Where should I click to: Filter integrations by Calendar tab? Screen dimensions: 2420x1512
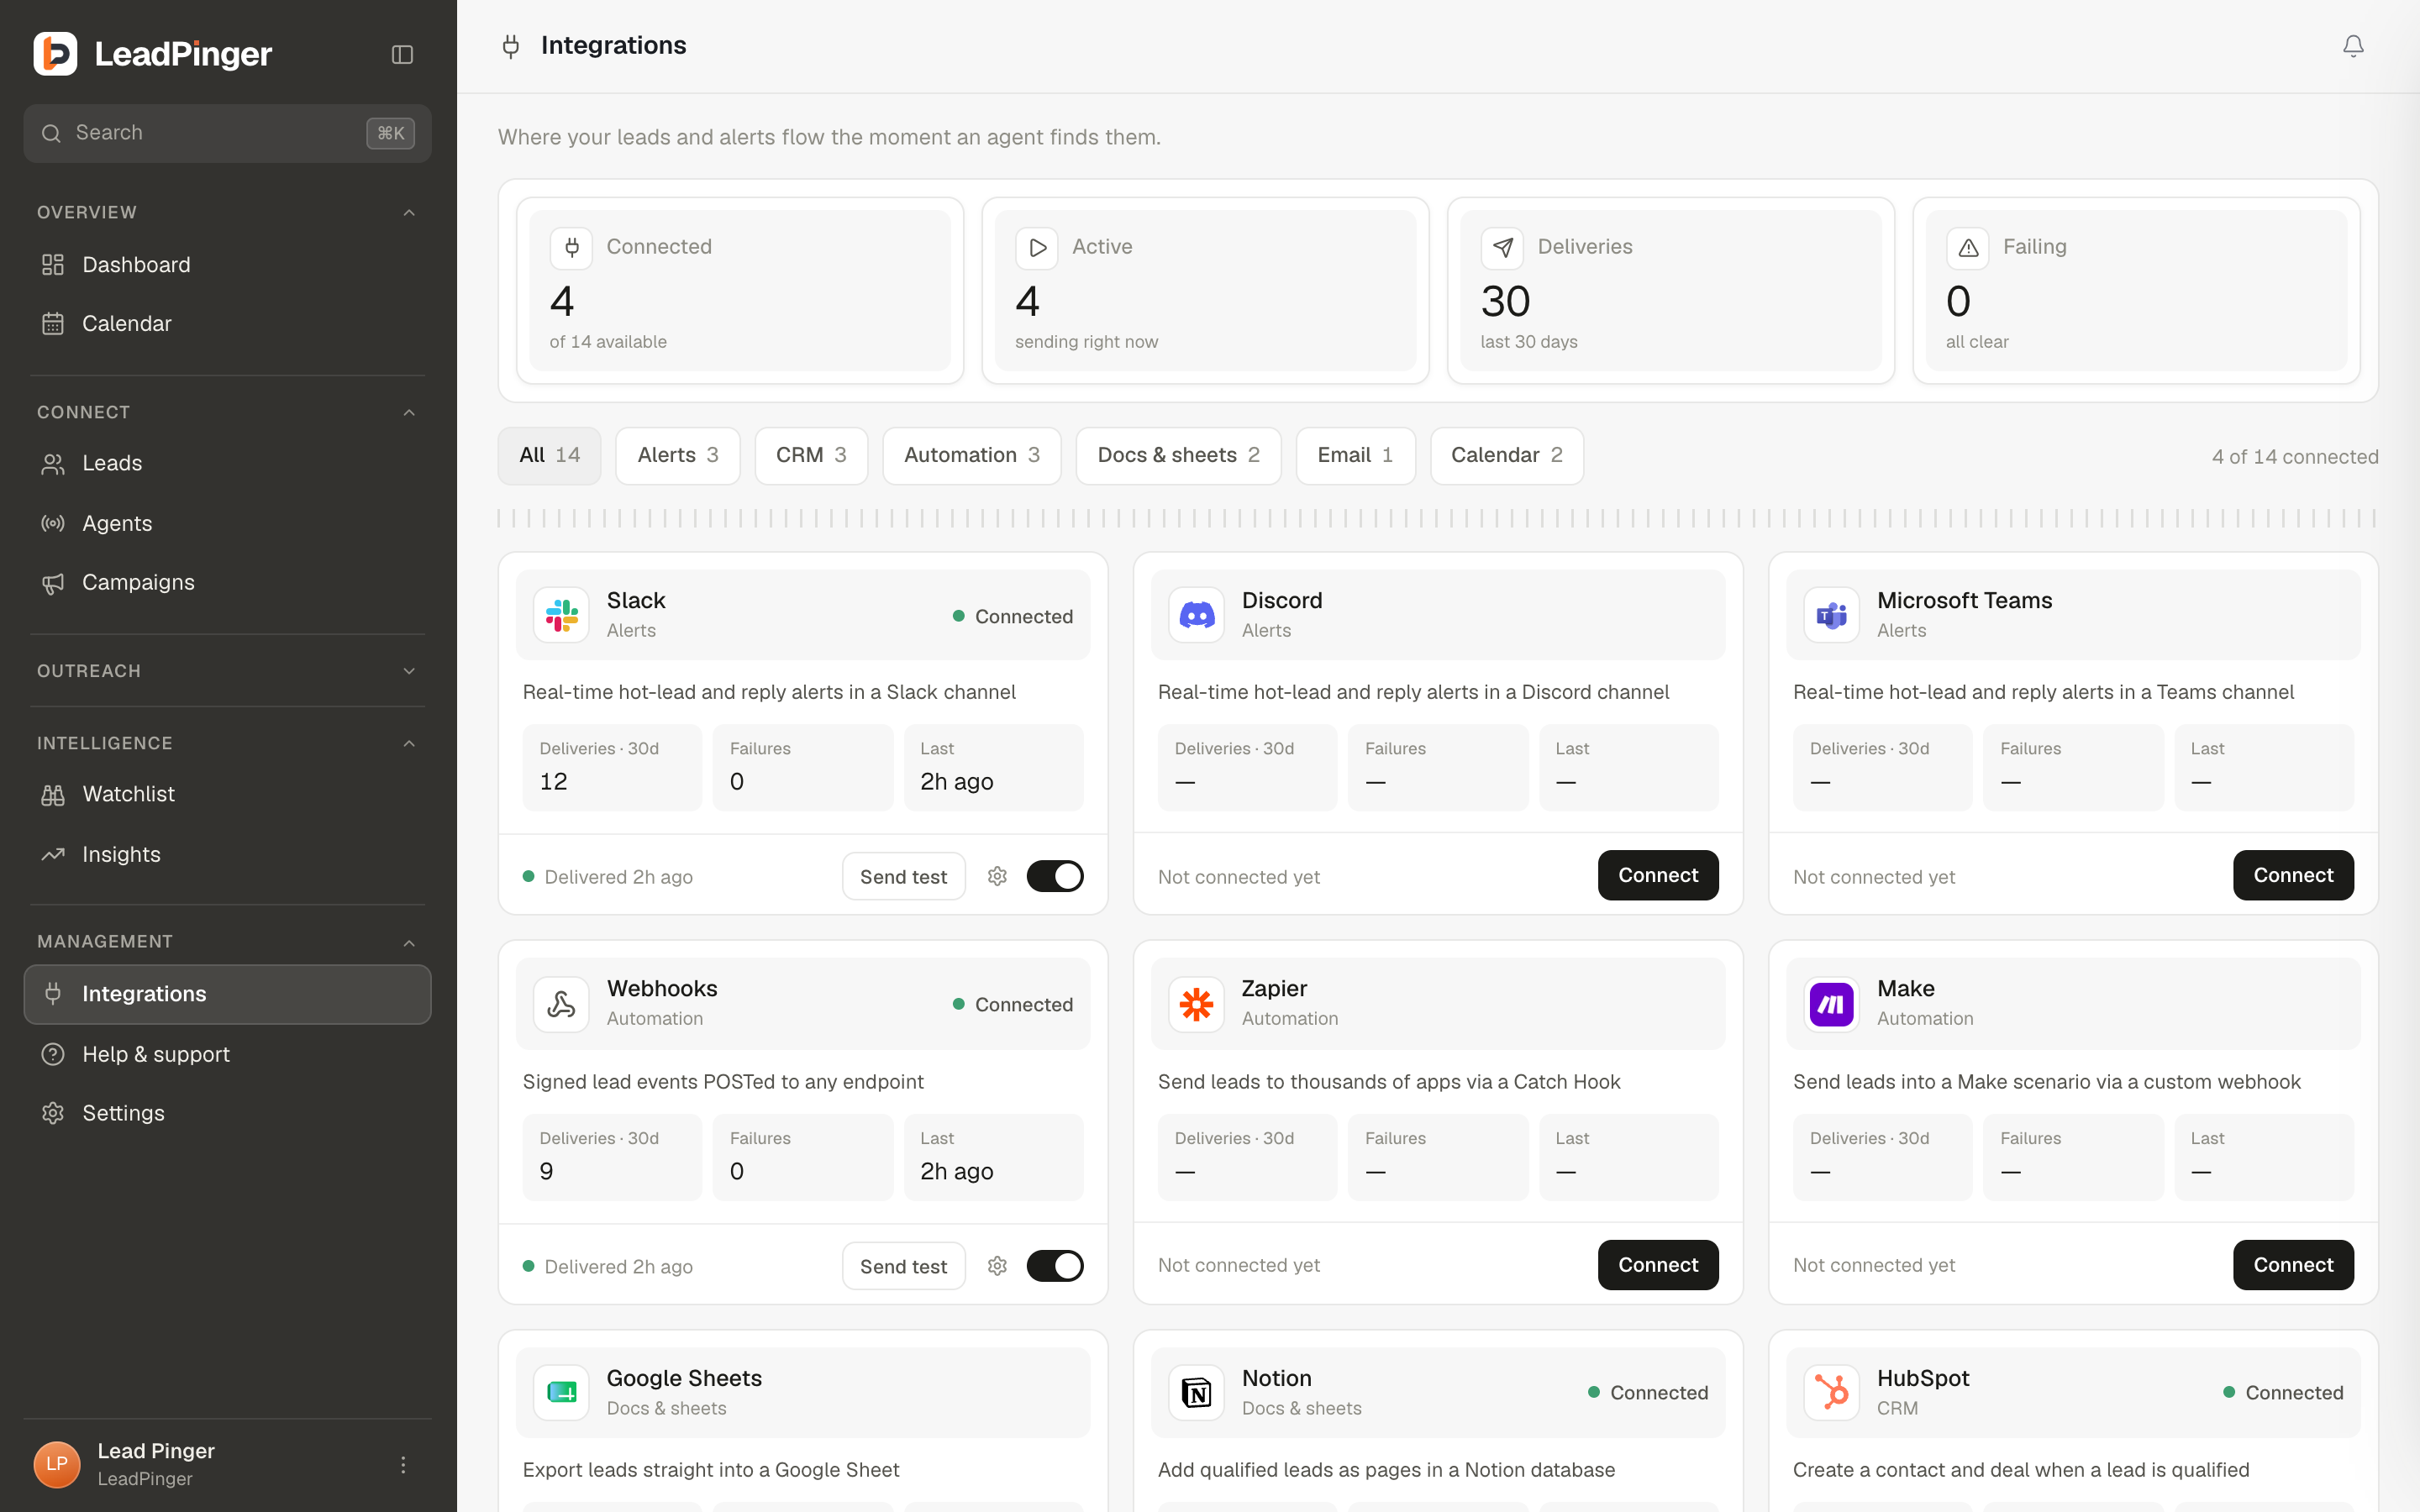pyautogui.click(x=1507, y=456)
